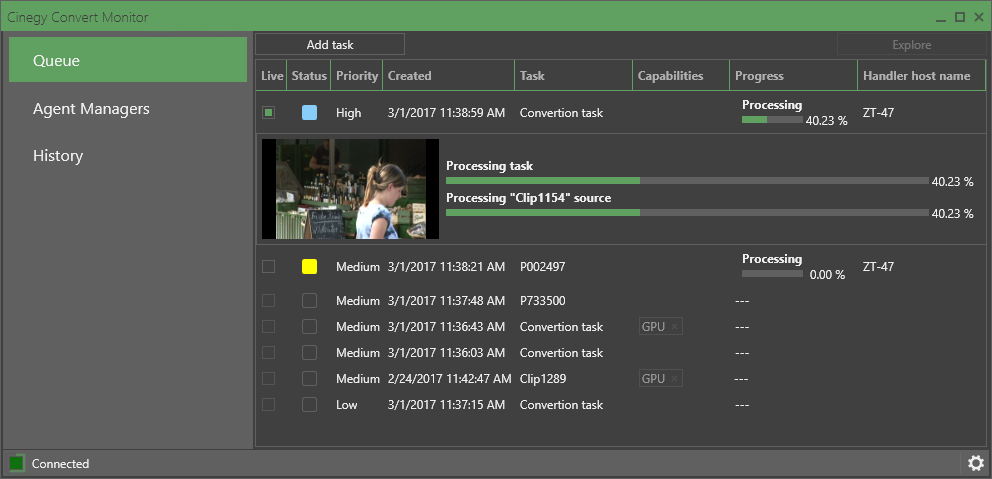Select task name Clip1289
This screenshot has width=992, height=479.
click(543, 379)
